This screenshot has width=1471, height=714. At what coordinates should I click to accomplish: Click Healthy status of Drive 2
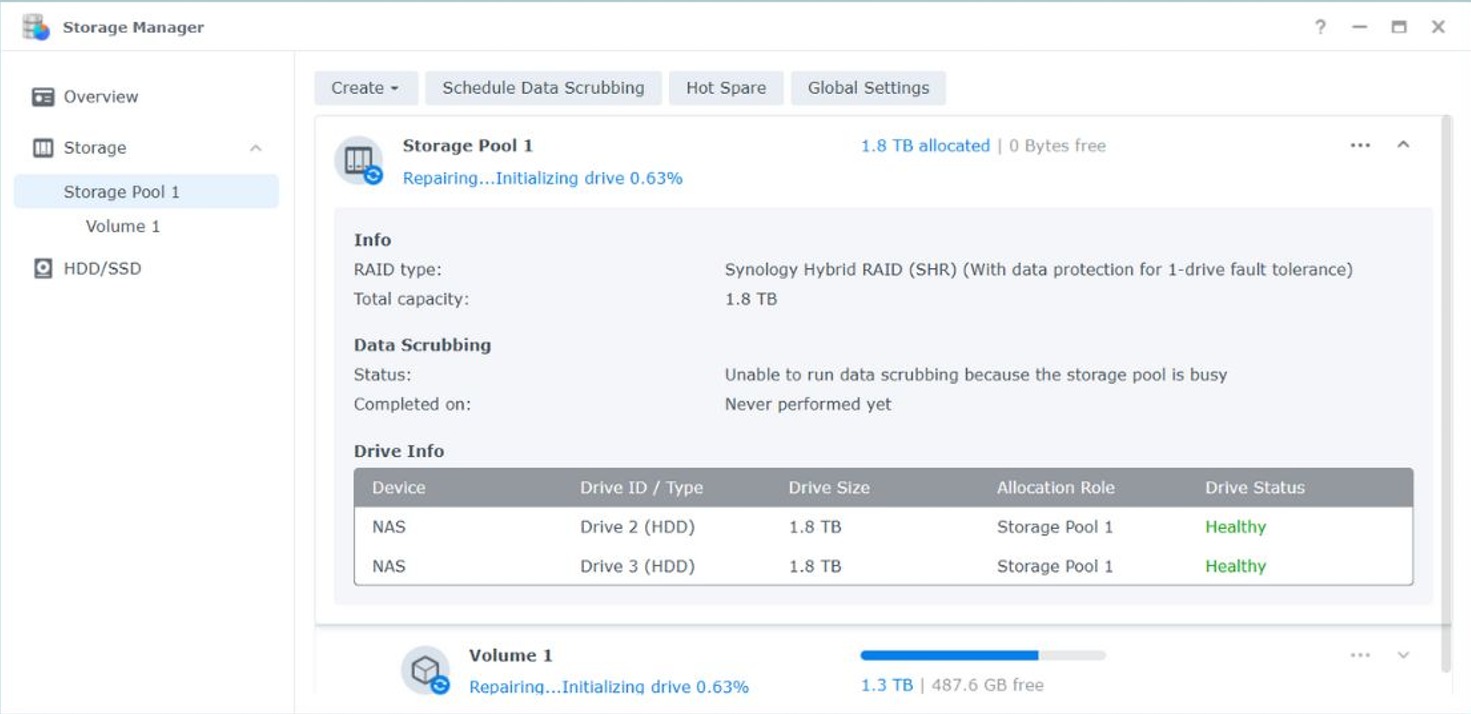(1235, 527)
